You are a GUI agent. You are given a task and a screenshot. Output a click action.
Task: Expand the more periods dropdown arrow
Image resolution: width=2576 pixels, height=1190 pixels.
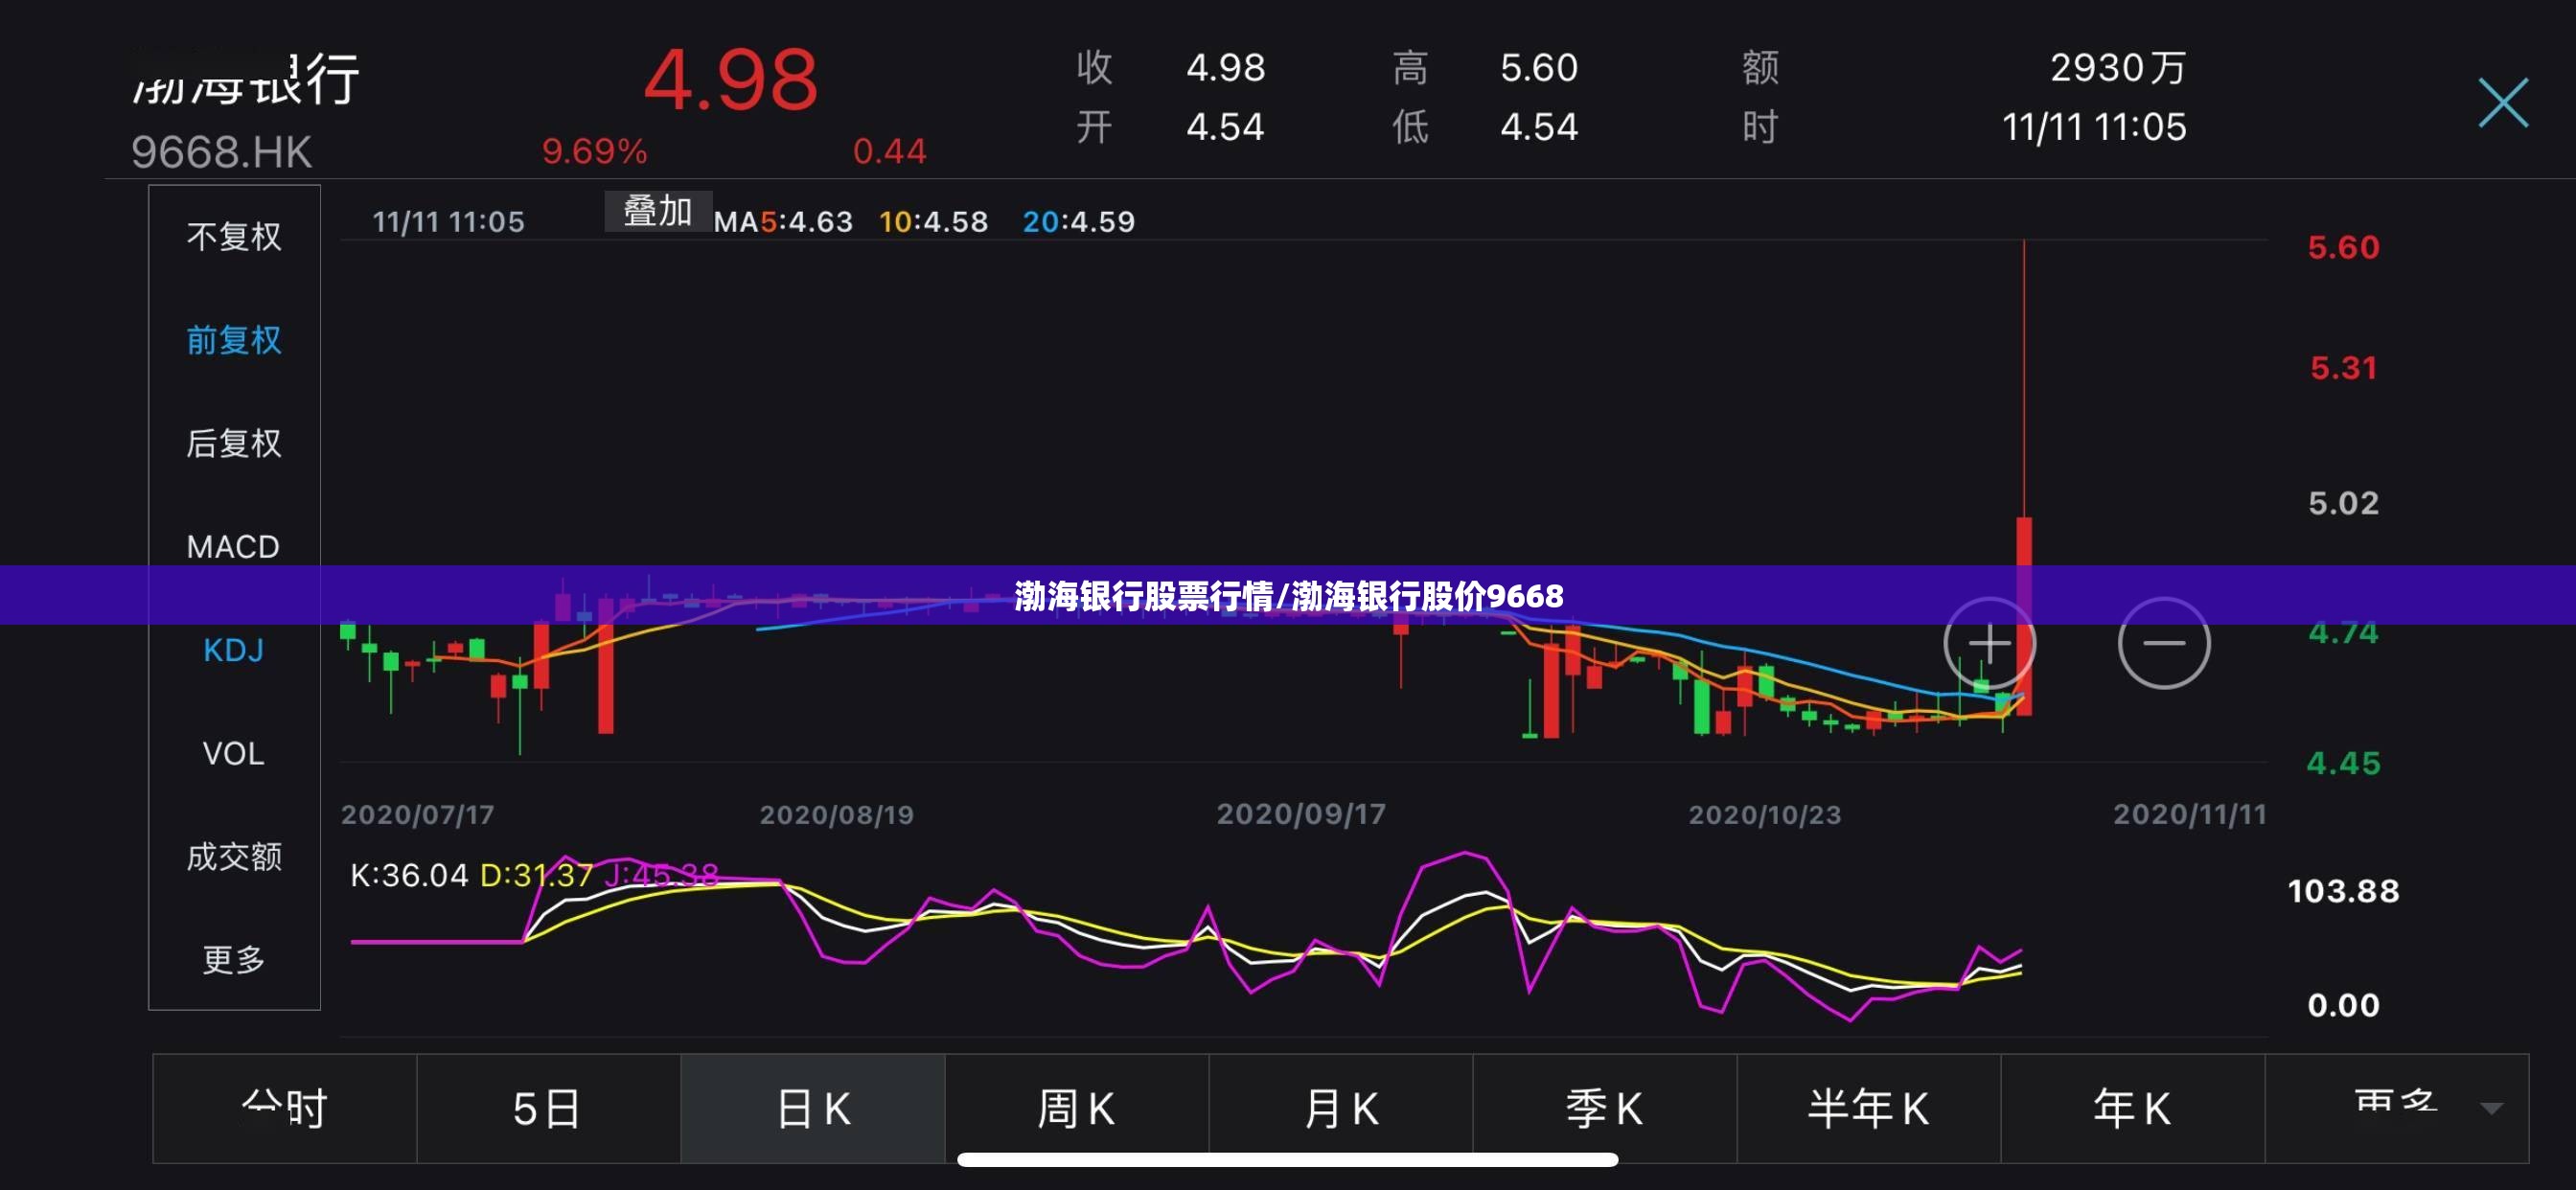pos(2491,1108)
